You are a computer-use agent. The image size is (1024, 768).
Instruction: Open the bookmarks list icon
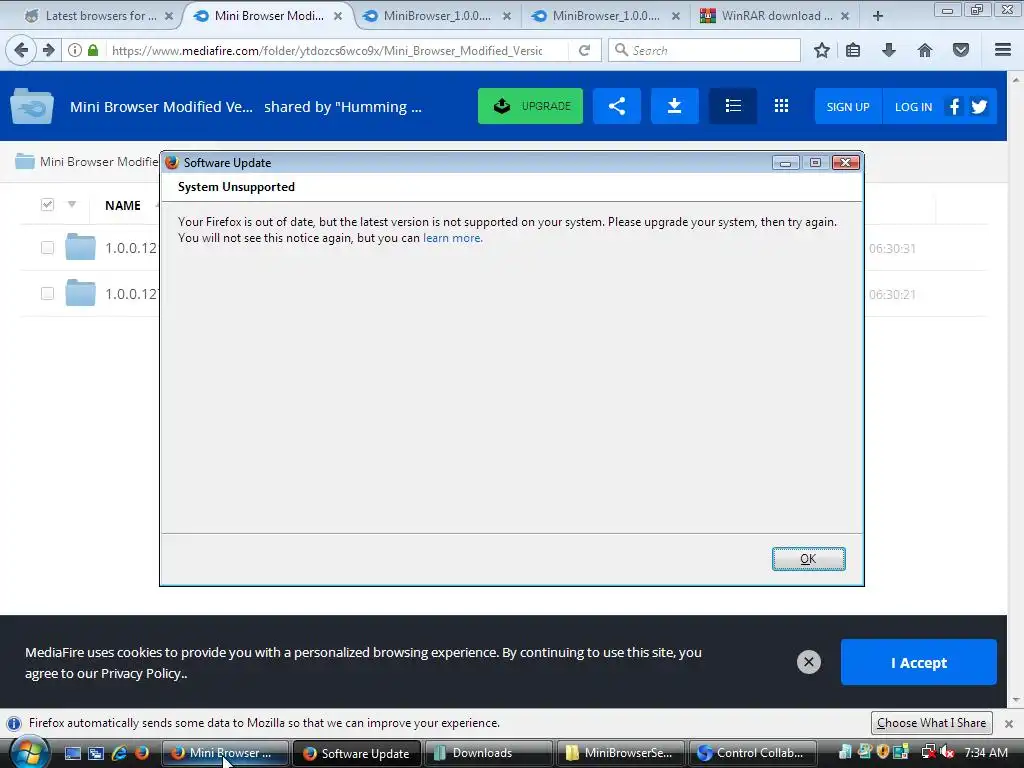point(853,50)
